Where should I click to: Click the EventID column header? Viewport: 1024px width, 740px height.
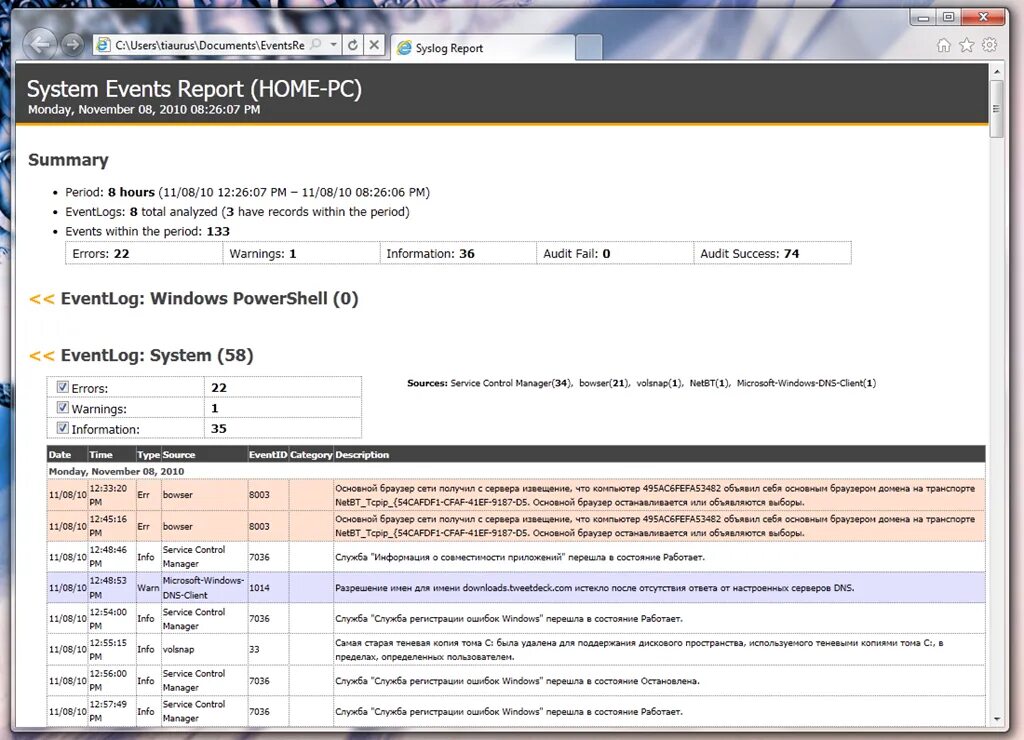pos(268,455)
